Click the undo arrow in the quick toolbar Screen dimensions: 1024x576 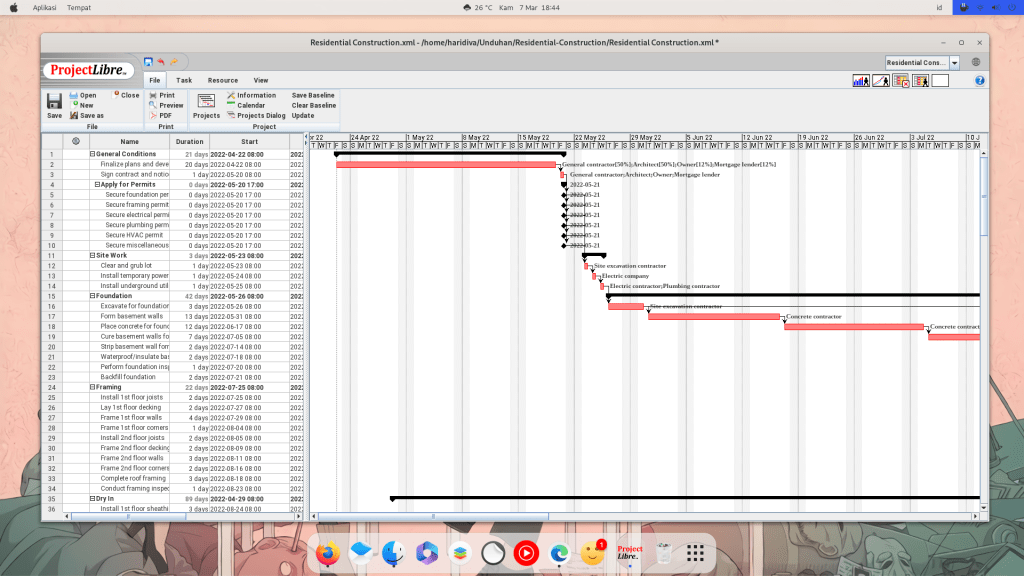(x=160, y=61)
